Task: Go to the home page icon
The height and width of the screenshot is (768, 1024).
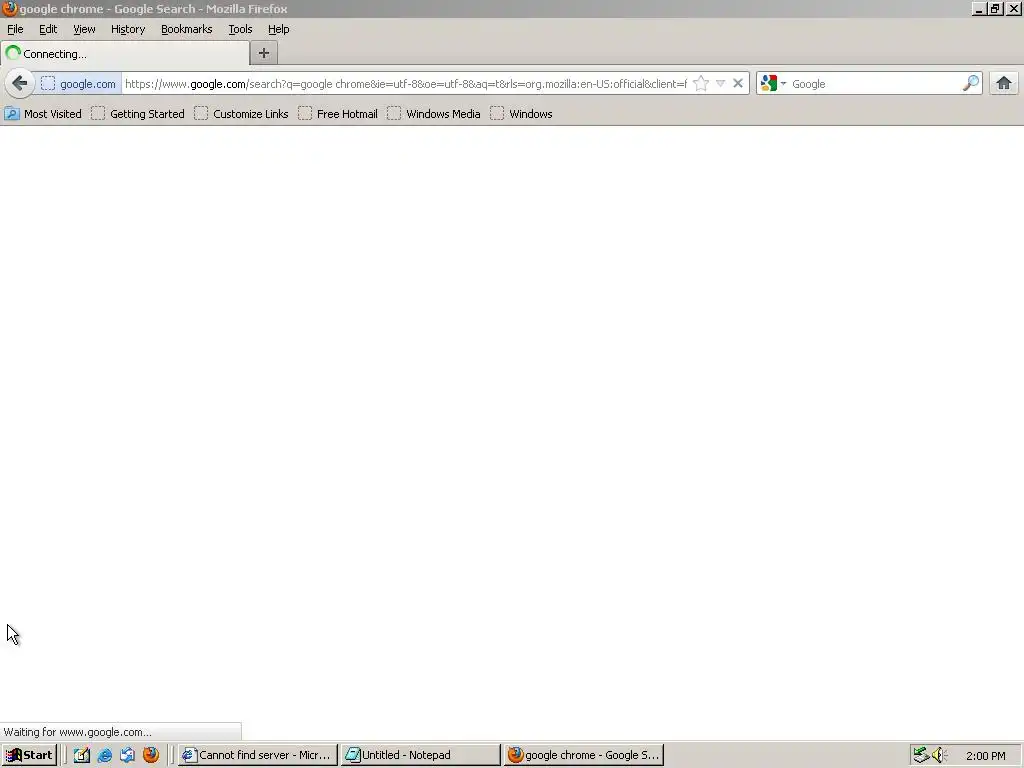Action: pyautogui.click(x=1004, y=84)
